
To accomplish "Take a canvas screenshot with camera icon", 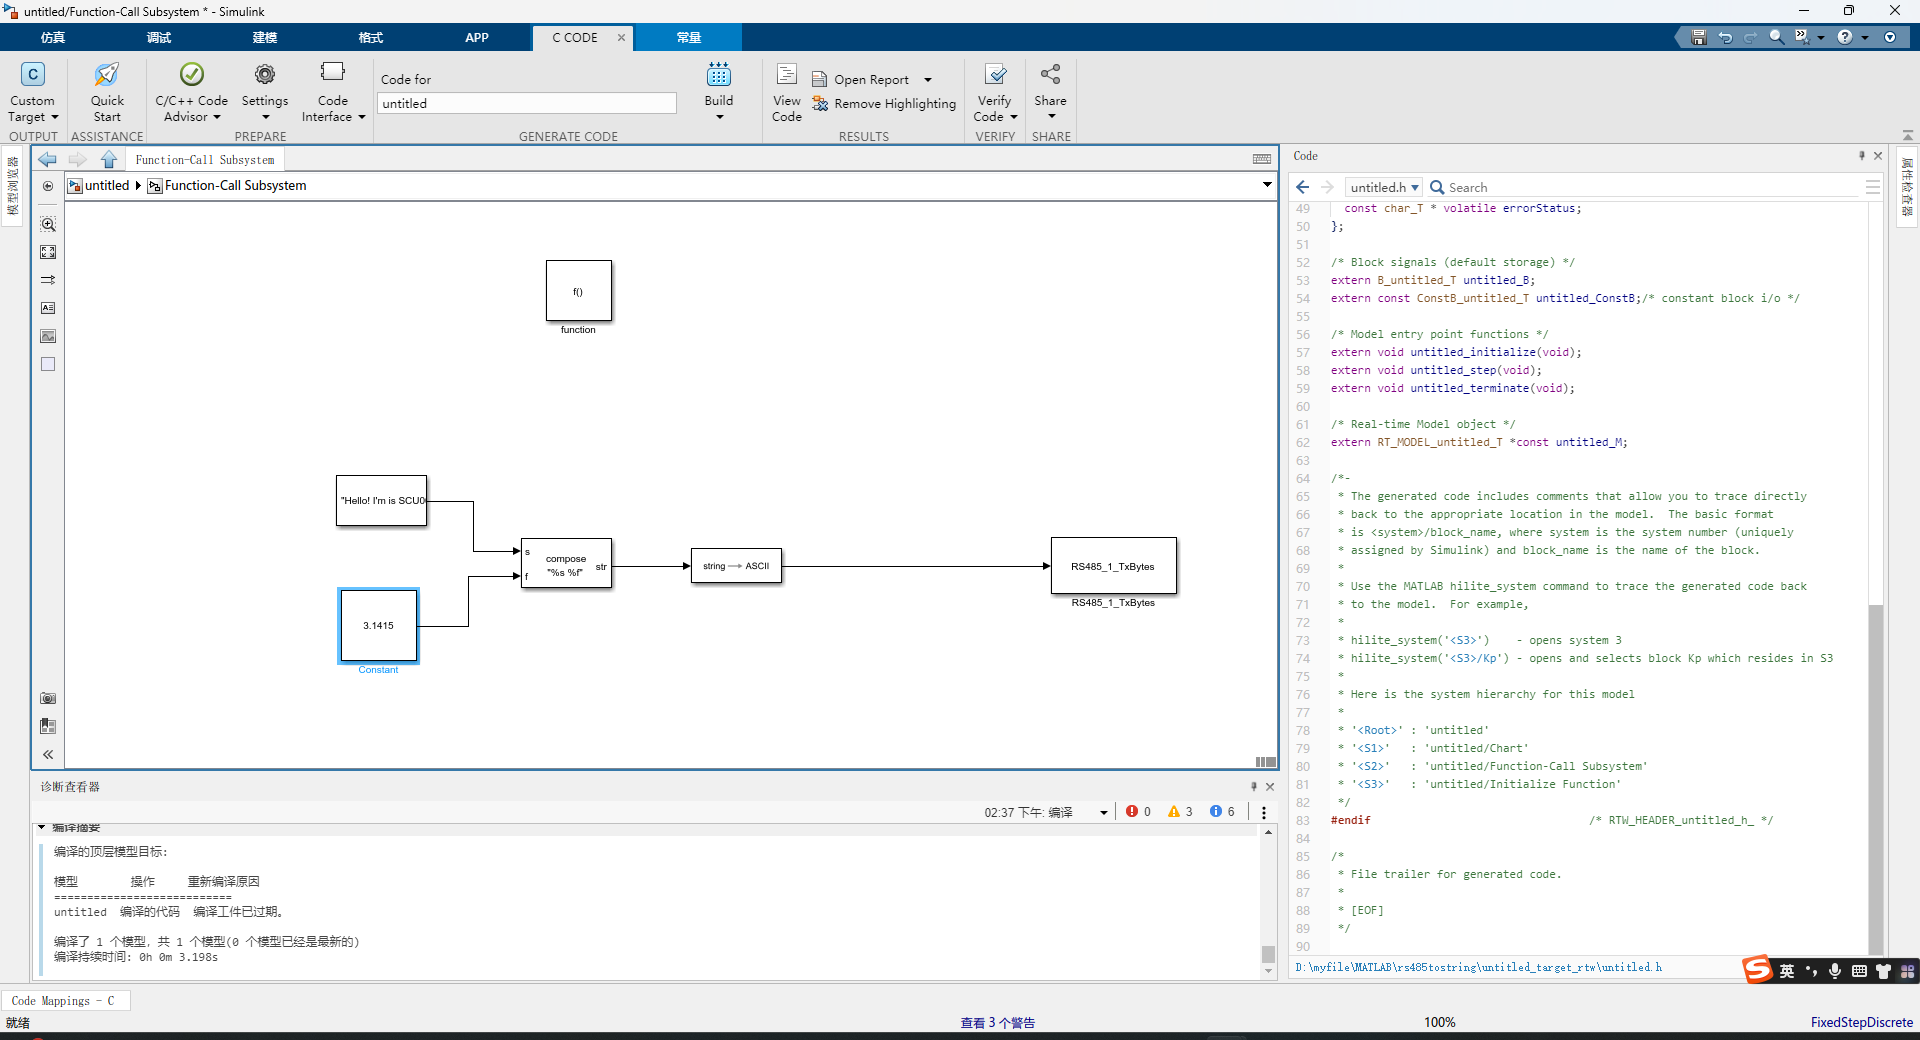I will [48, 698].
